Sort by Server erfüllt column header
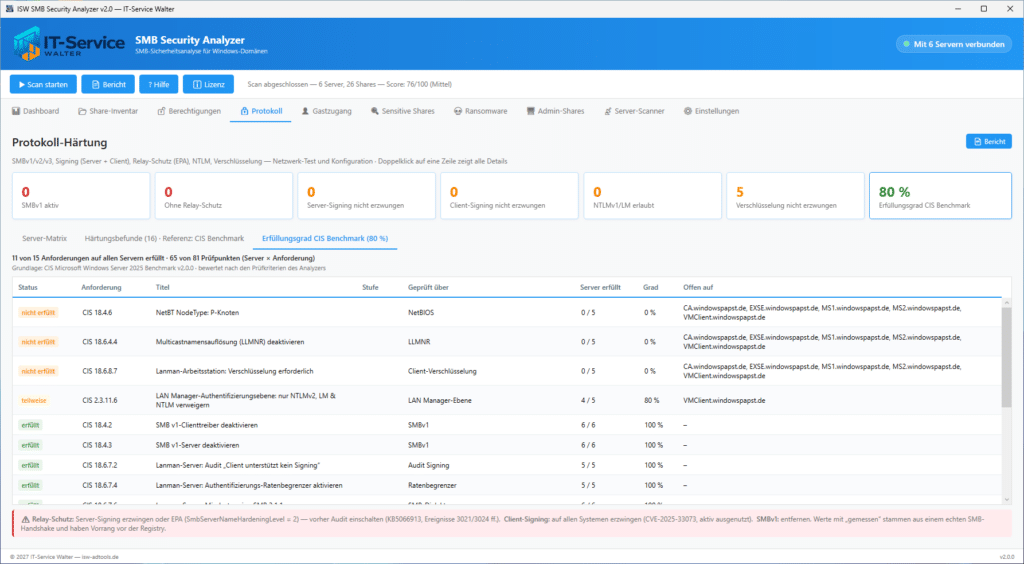The height and width of the screenshot is (564, 1024). [x=600, y=287]
